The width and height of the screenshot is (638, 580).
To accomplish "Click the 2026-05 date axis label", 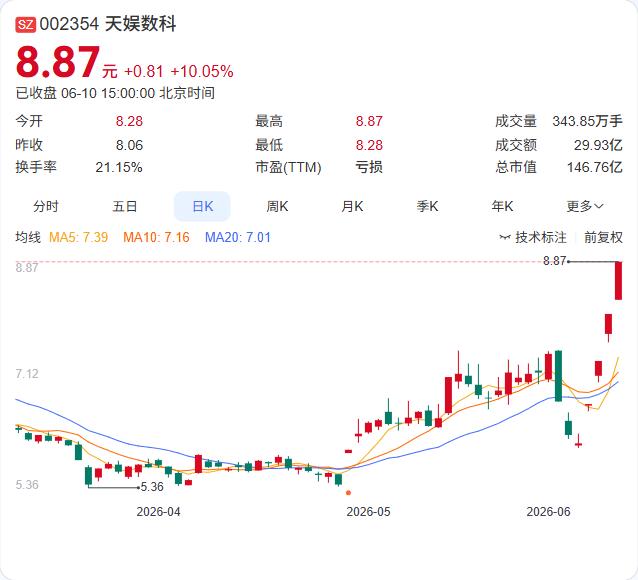I will click(x=368, y=512).
